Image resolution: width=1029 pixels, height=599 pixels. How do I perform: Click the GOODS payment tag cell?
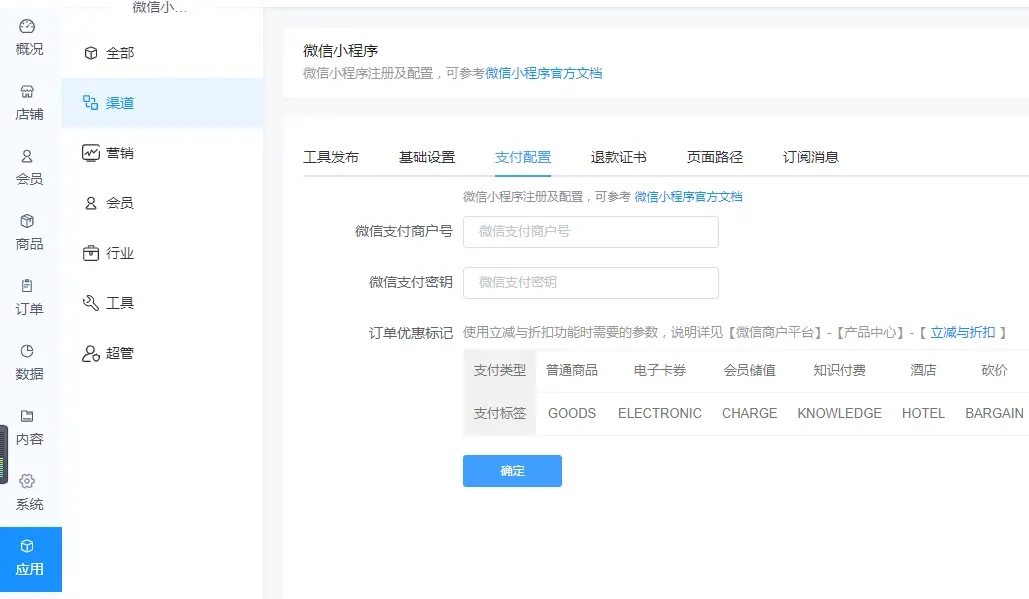572,413
